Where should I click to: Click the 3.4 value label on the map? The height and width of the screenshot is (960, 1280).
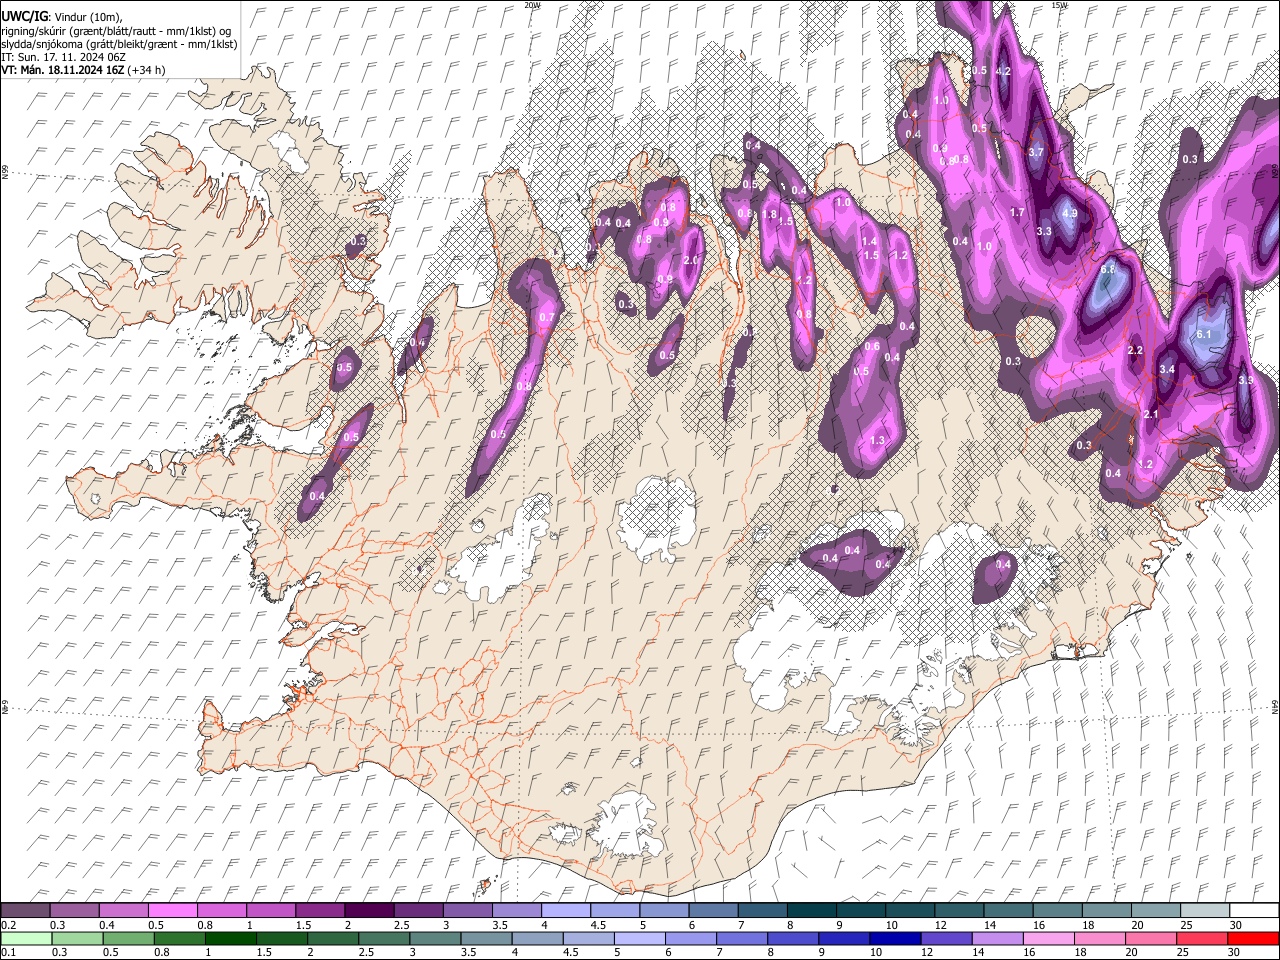(x=1167, y=369)
